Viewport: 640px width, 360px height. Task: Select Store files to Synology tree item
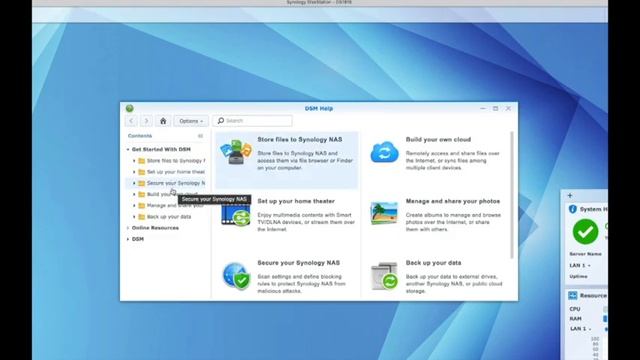pos(176,161)
